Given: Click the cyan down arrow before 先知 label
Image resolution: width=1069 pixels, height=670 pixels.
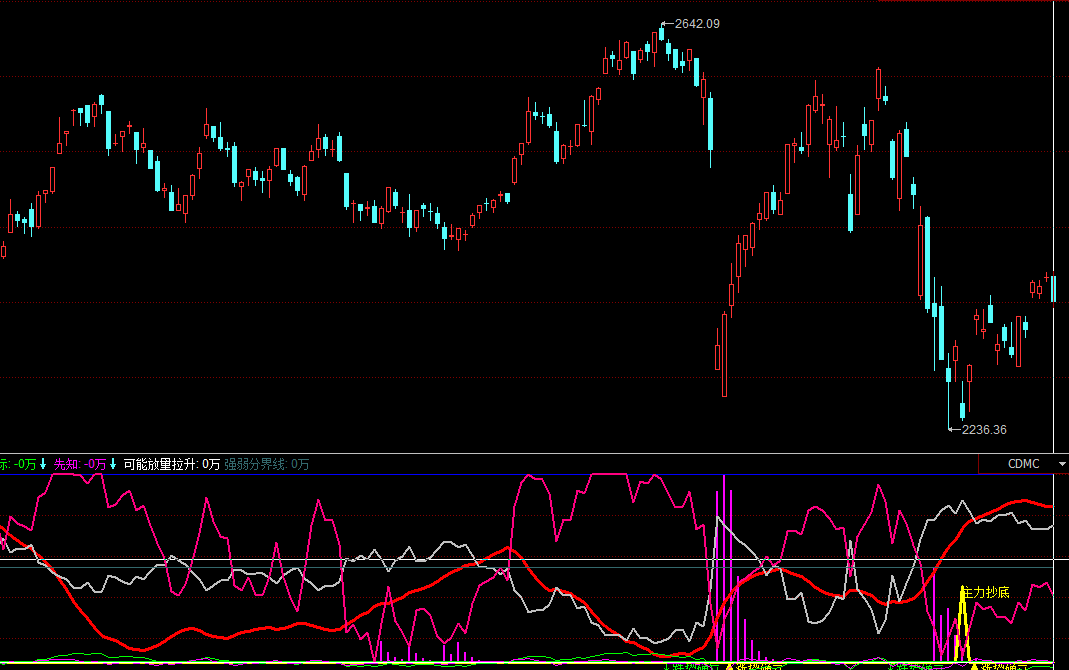Looking at the screenshot, I should point(43,464).
